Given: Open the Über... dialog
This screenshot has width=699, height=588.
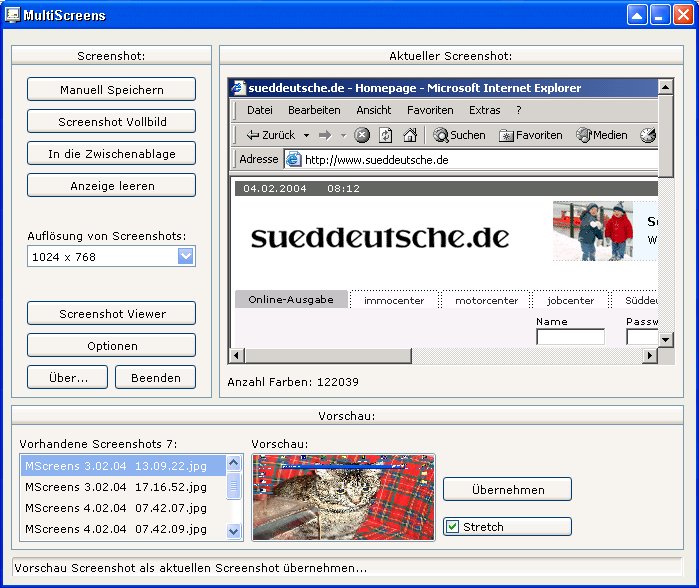Looking at the screenshot, I should (67, 378).
